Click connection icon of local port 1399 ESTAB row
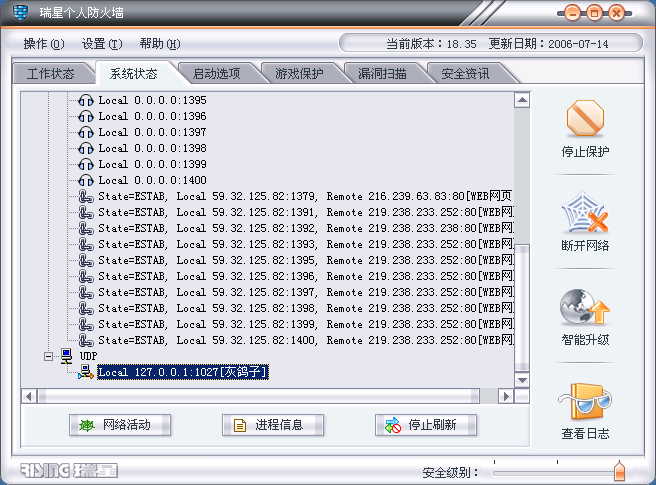This screenshot has width=656, height=485. pyautogui.click(x=86, y=324)
